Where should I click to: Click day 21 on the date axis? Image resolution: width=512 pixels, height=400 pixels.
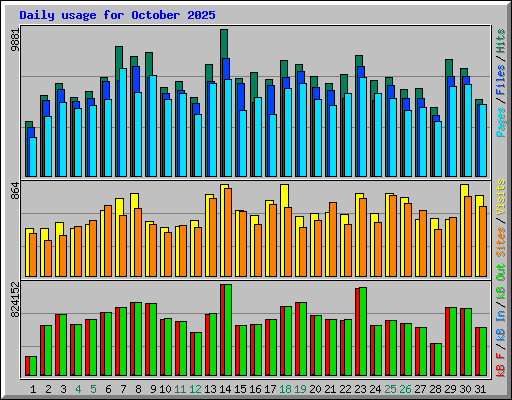pyautogui.click(x=330, y=389)
